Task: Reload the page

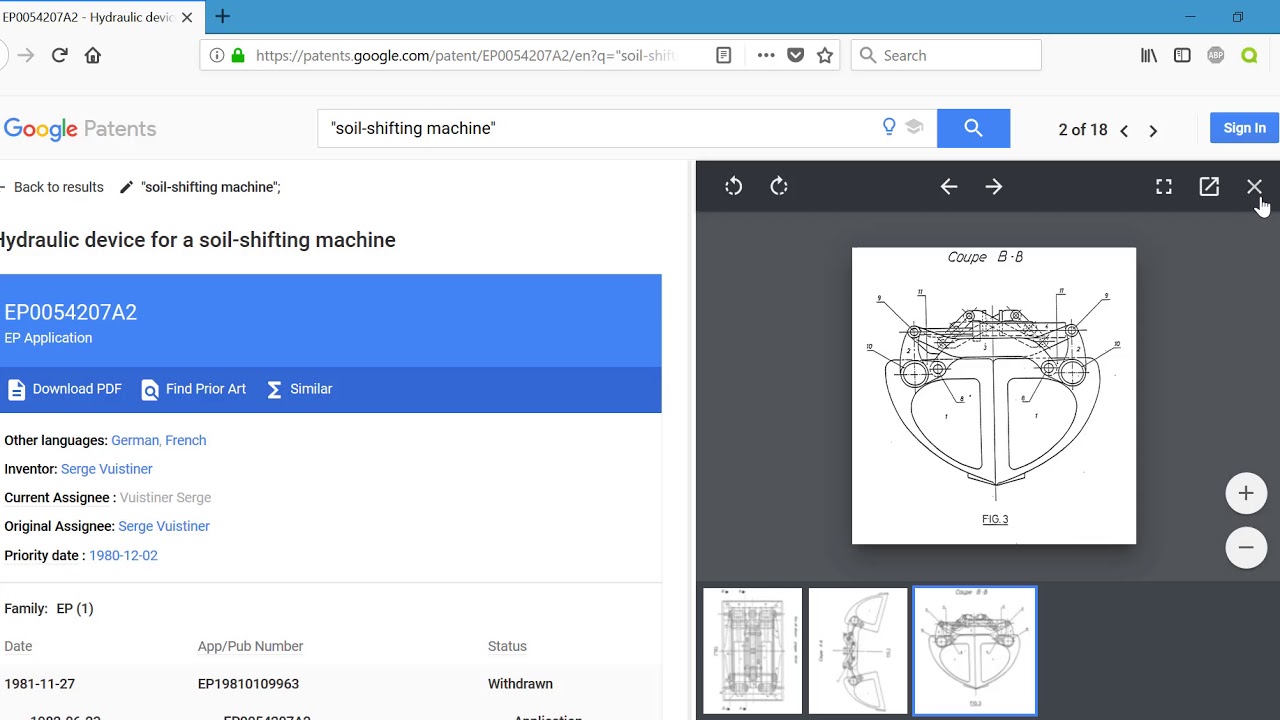Action: click(59, 55)
